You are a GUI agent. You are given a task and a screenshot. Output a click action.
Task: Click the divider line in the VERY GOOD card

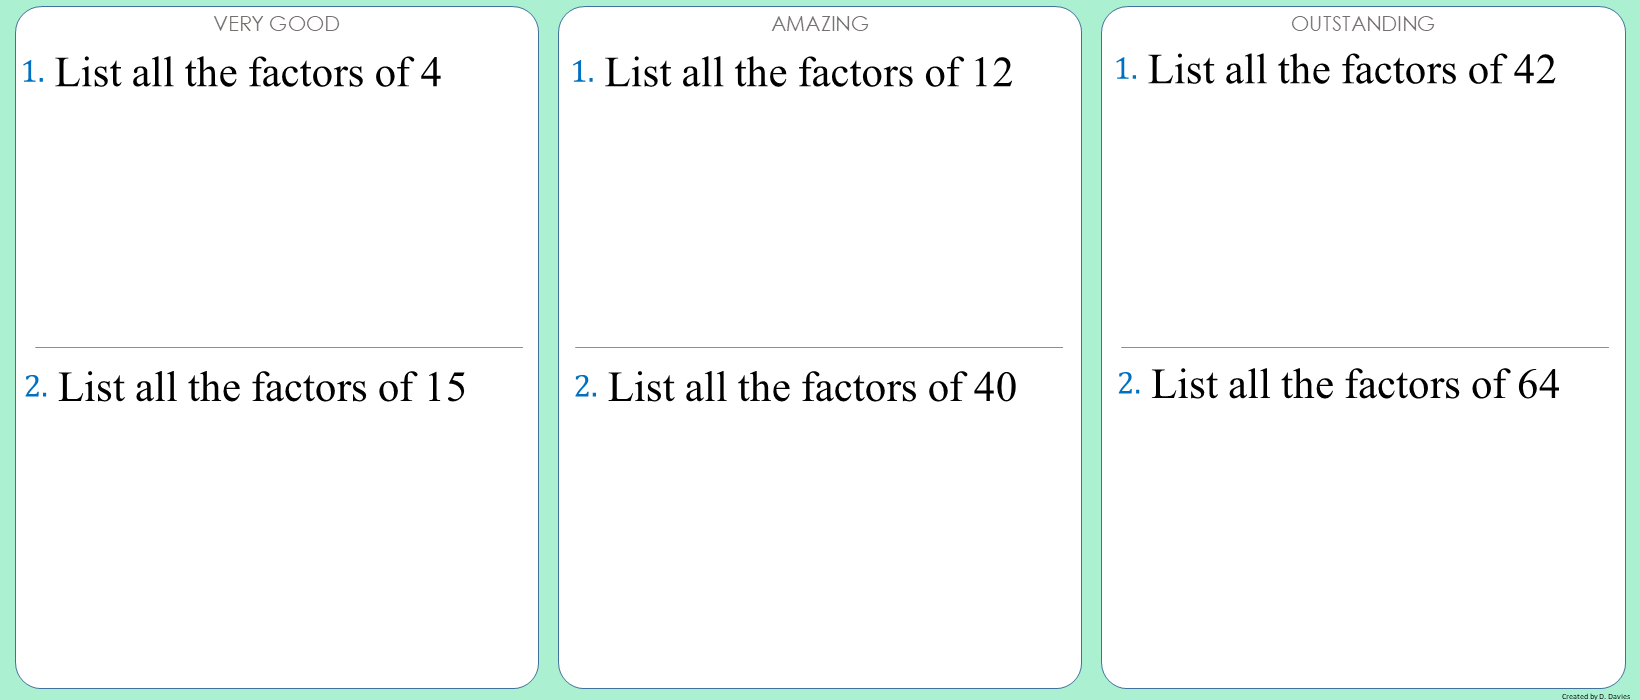278,347
